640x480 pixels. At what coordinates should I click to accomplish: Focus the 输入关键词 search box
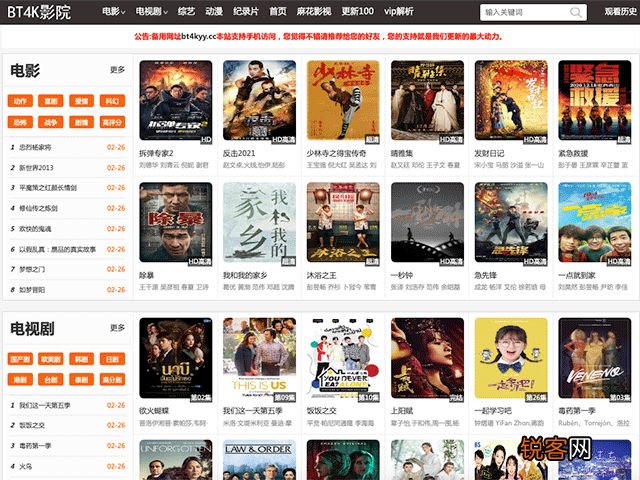(533, 12)
